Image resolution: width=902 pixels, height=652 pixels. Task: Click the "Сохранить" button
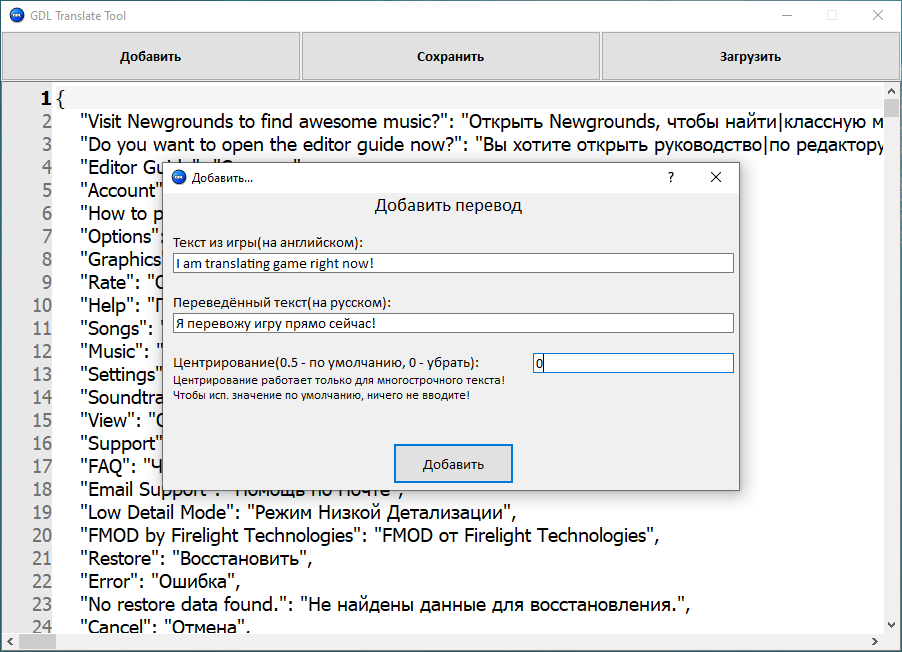point(450,56)
